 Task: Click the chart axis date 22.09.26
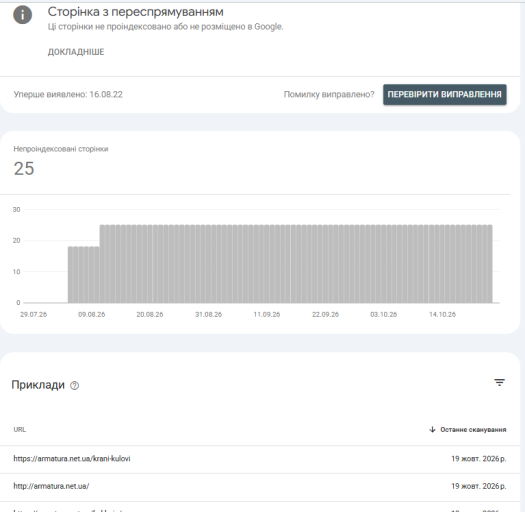(325, 314)
